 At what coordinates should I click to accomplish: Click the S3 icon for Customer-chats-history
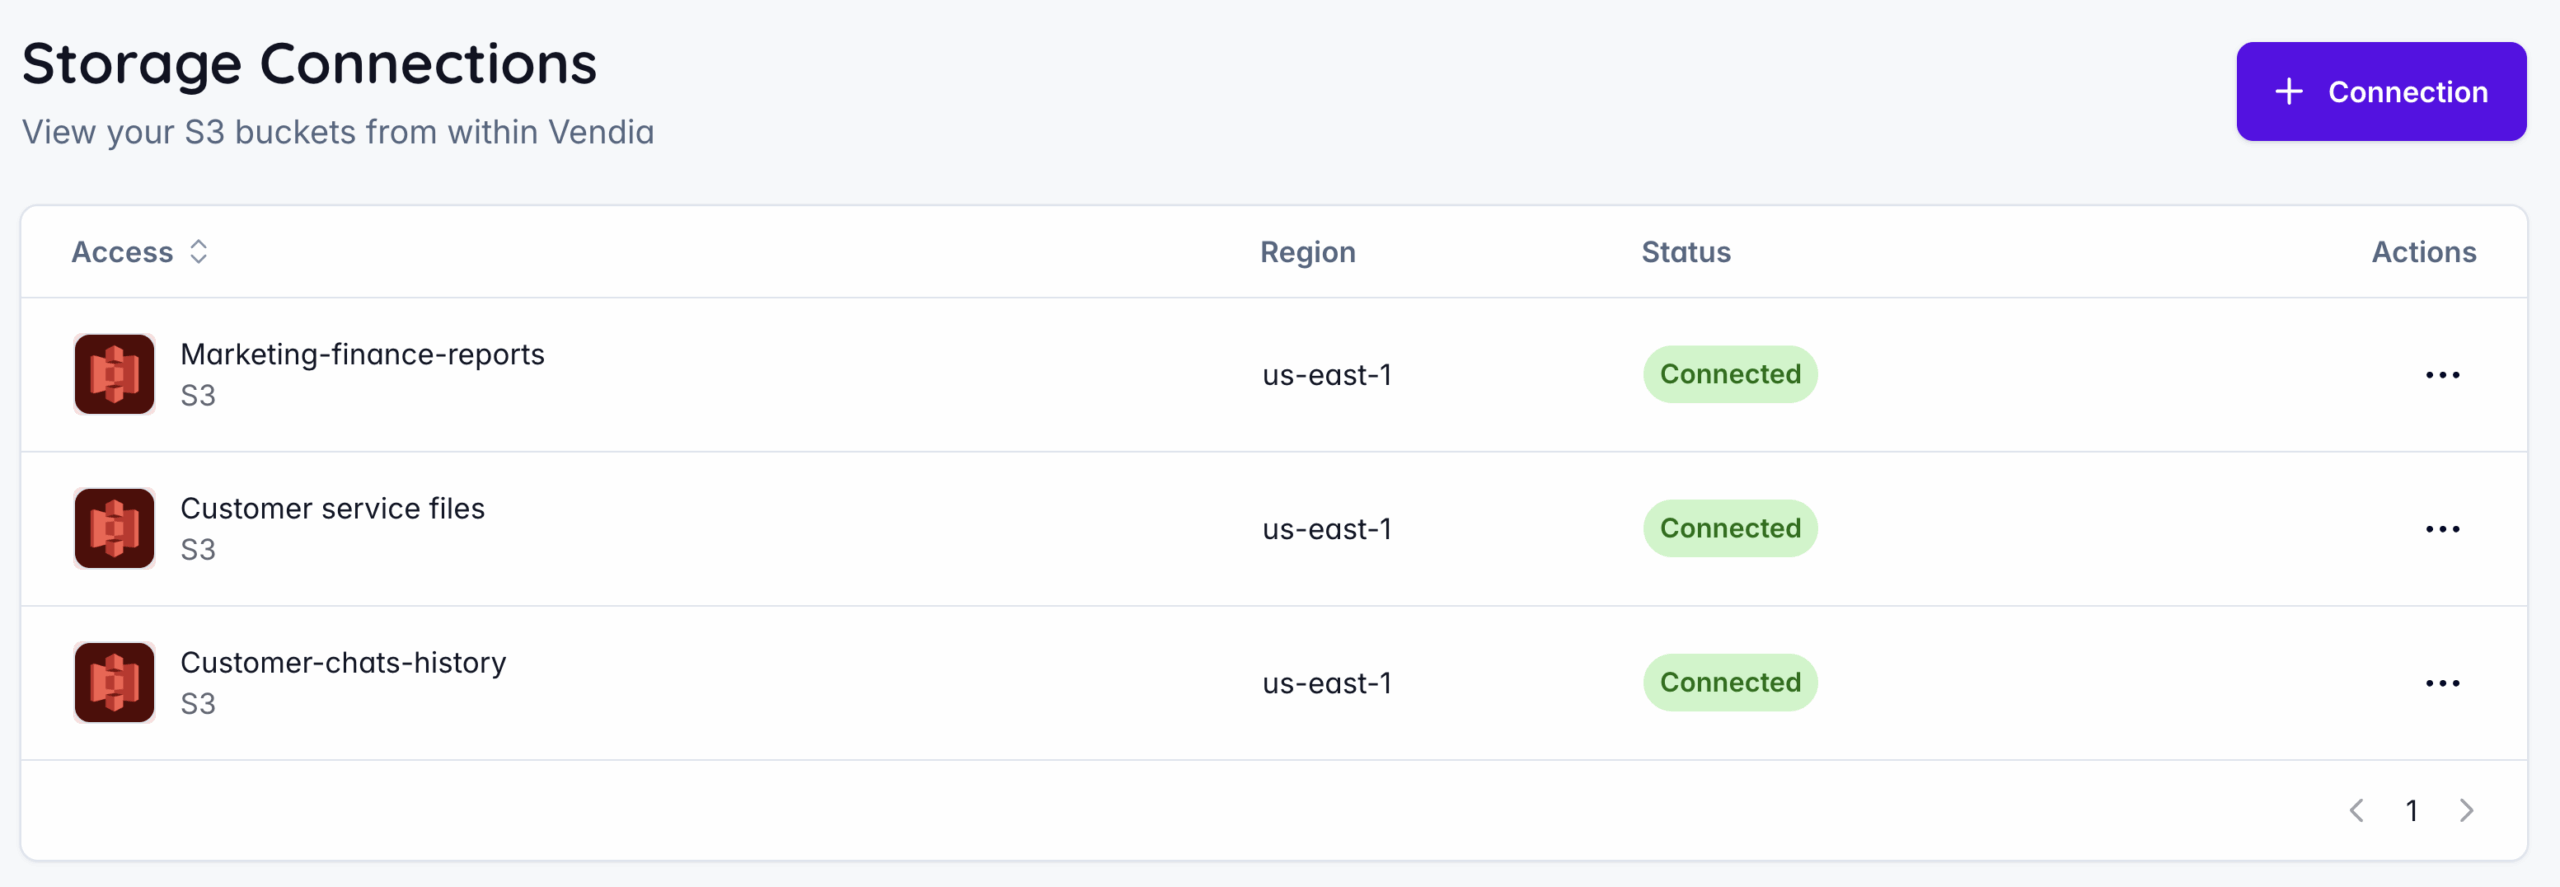[x=114, y=682]
